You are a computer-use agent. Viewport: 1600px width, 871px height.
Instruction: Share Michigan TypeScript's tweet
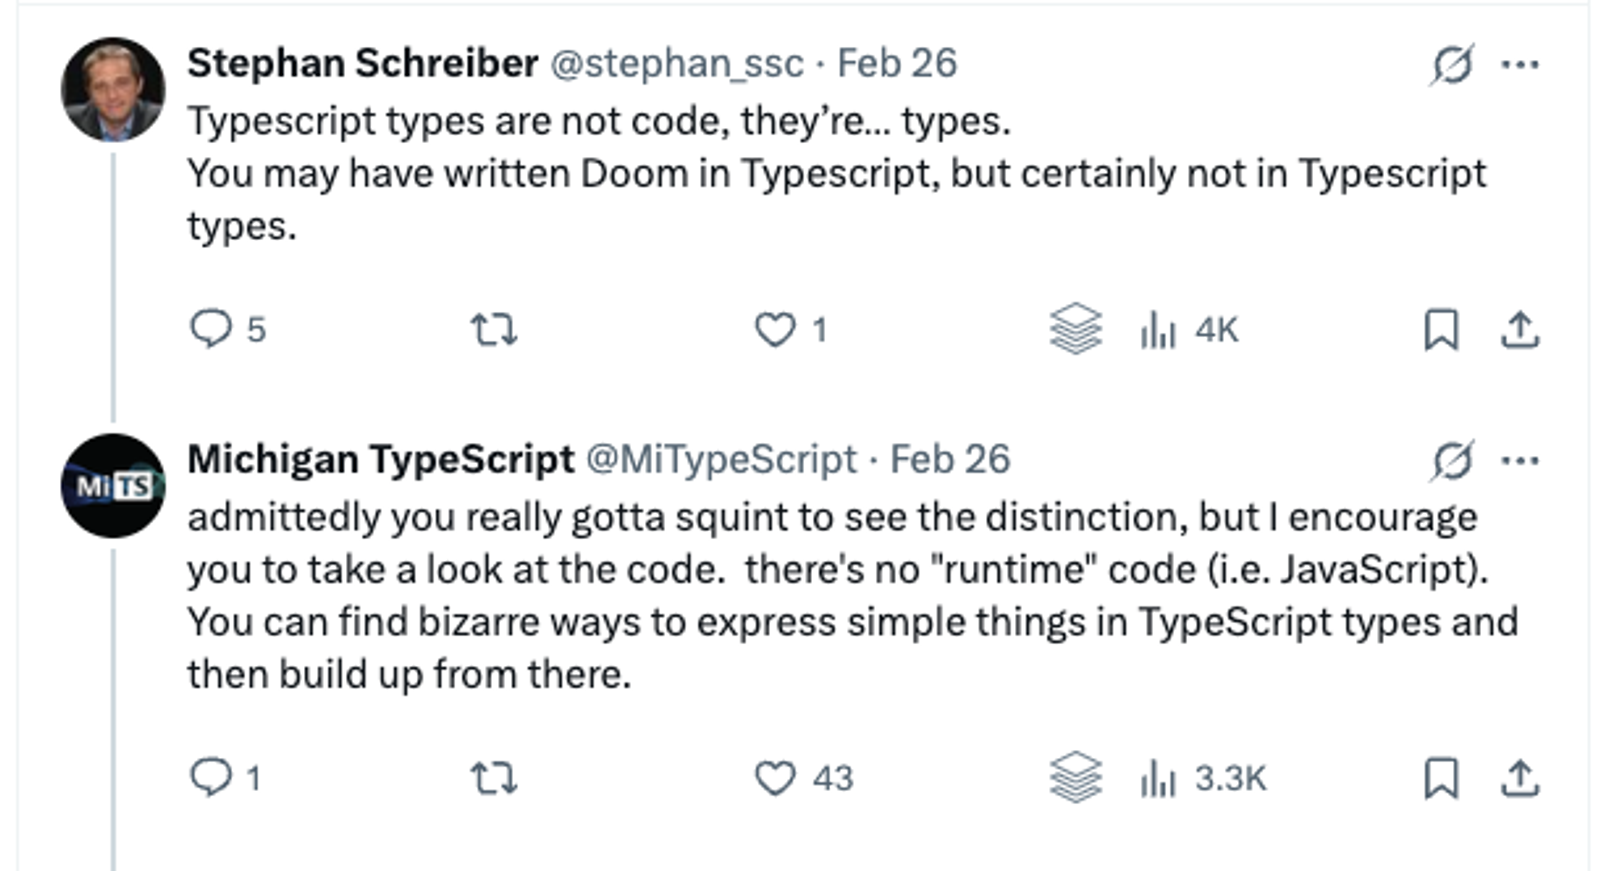pyautogui.click(x=1520, y=777)
